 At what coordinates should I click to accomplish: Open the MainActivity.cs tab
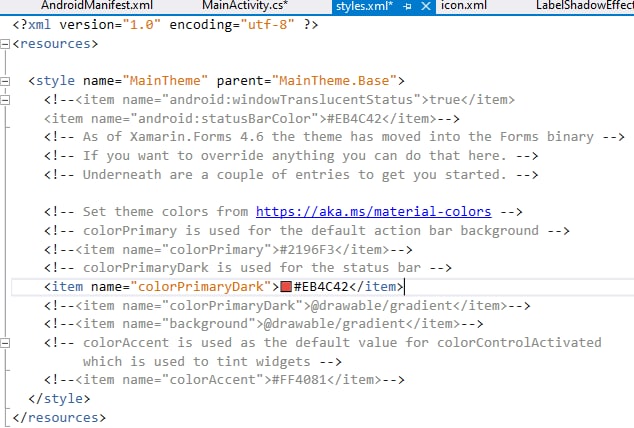coord(245,6)
